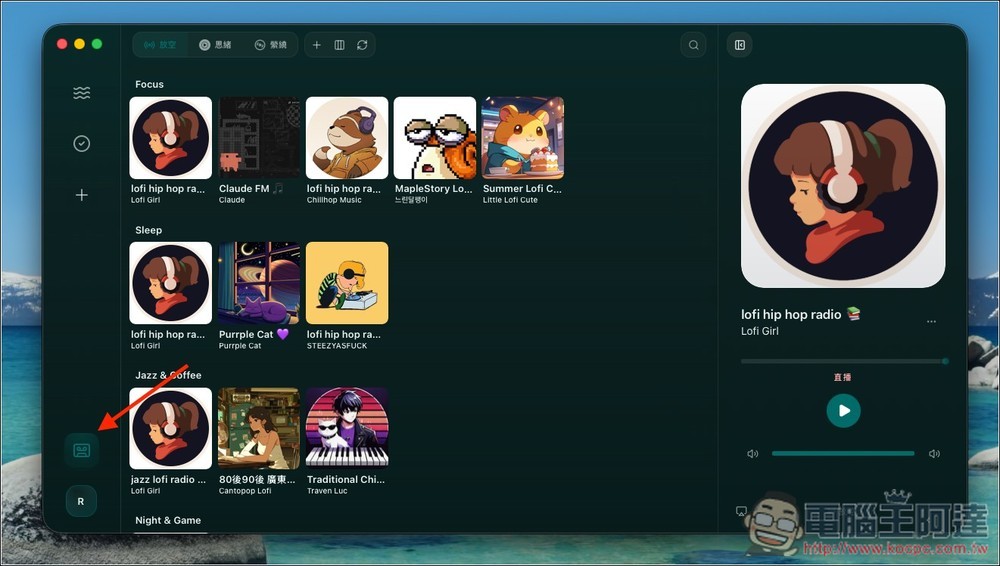This screenshot has width=1000, height=566.
Task: Click the AirPlay icon at bottom of player
Action: [741, 511]
